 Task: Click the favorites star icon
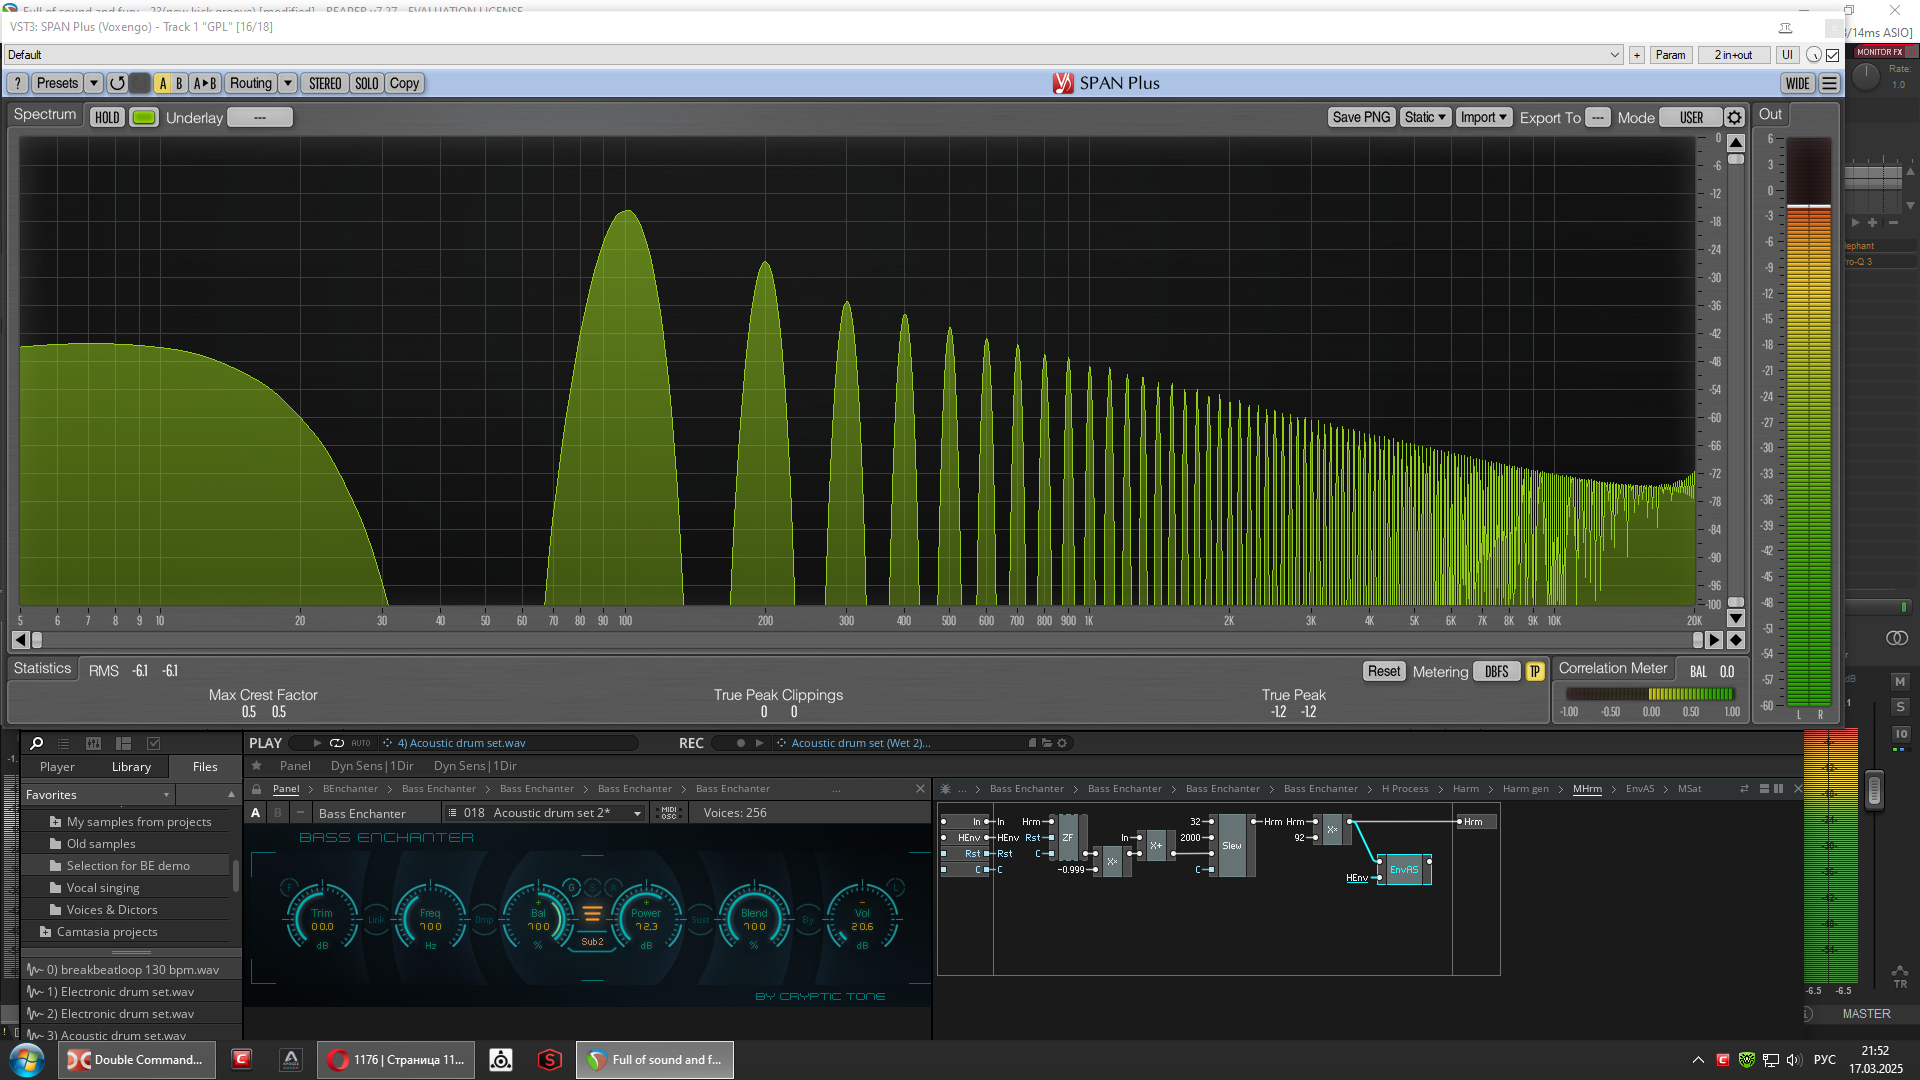(x=257, y=765)
